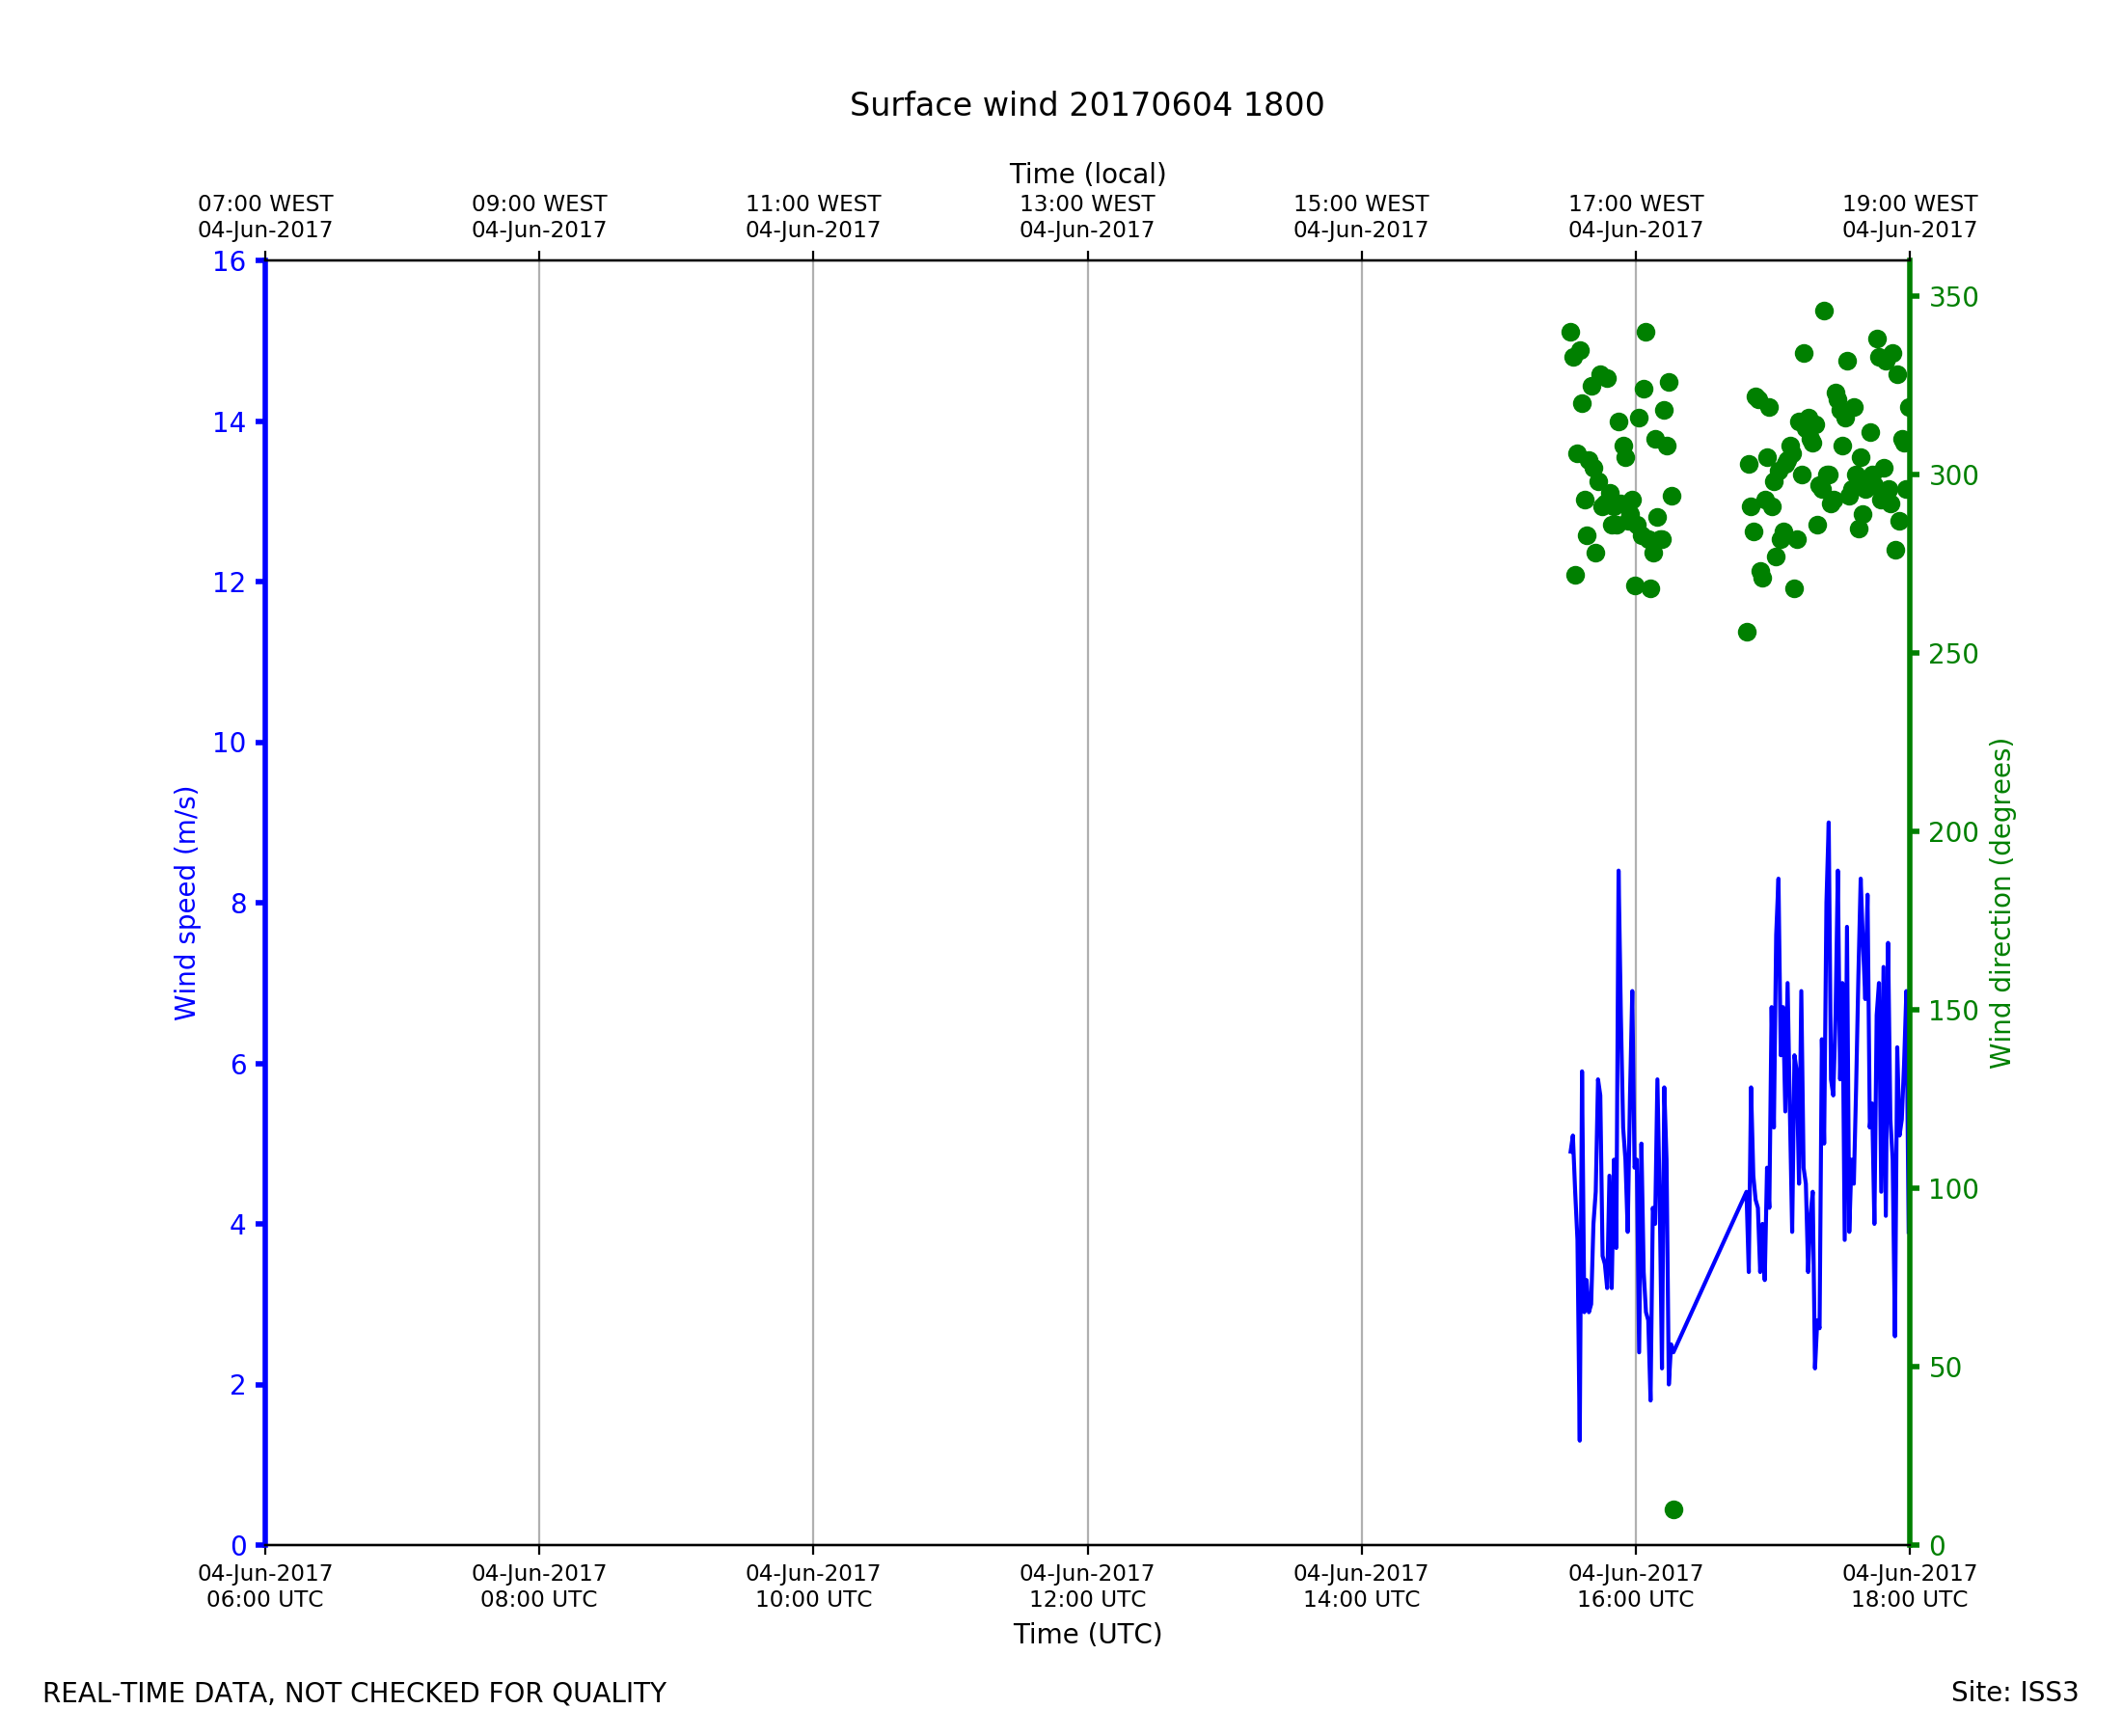Click the highest green dot above 350

(1824, 311)
